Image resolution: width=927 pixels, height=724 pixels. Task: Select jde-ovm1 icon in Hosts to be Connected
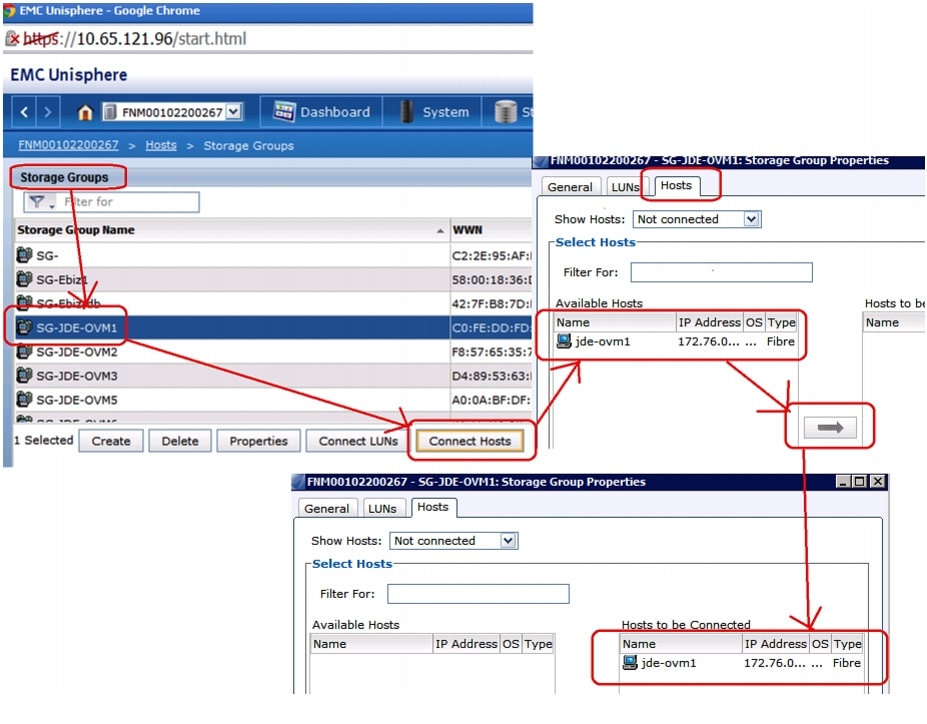pyautogui.click(x=630, y=663)
